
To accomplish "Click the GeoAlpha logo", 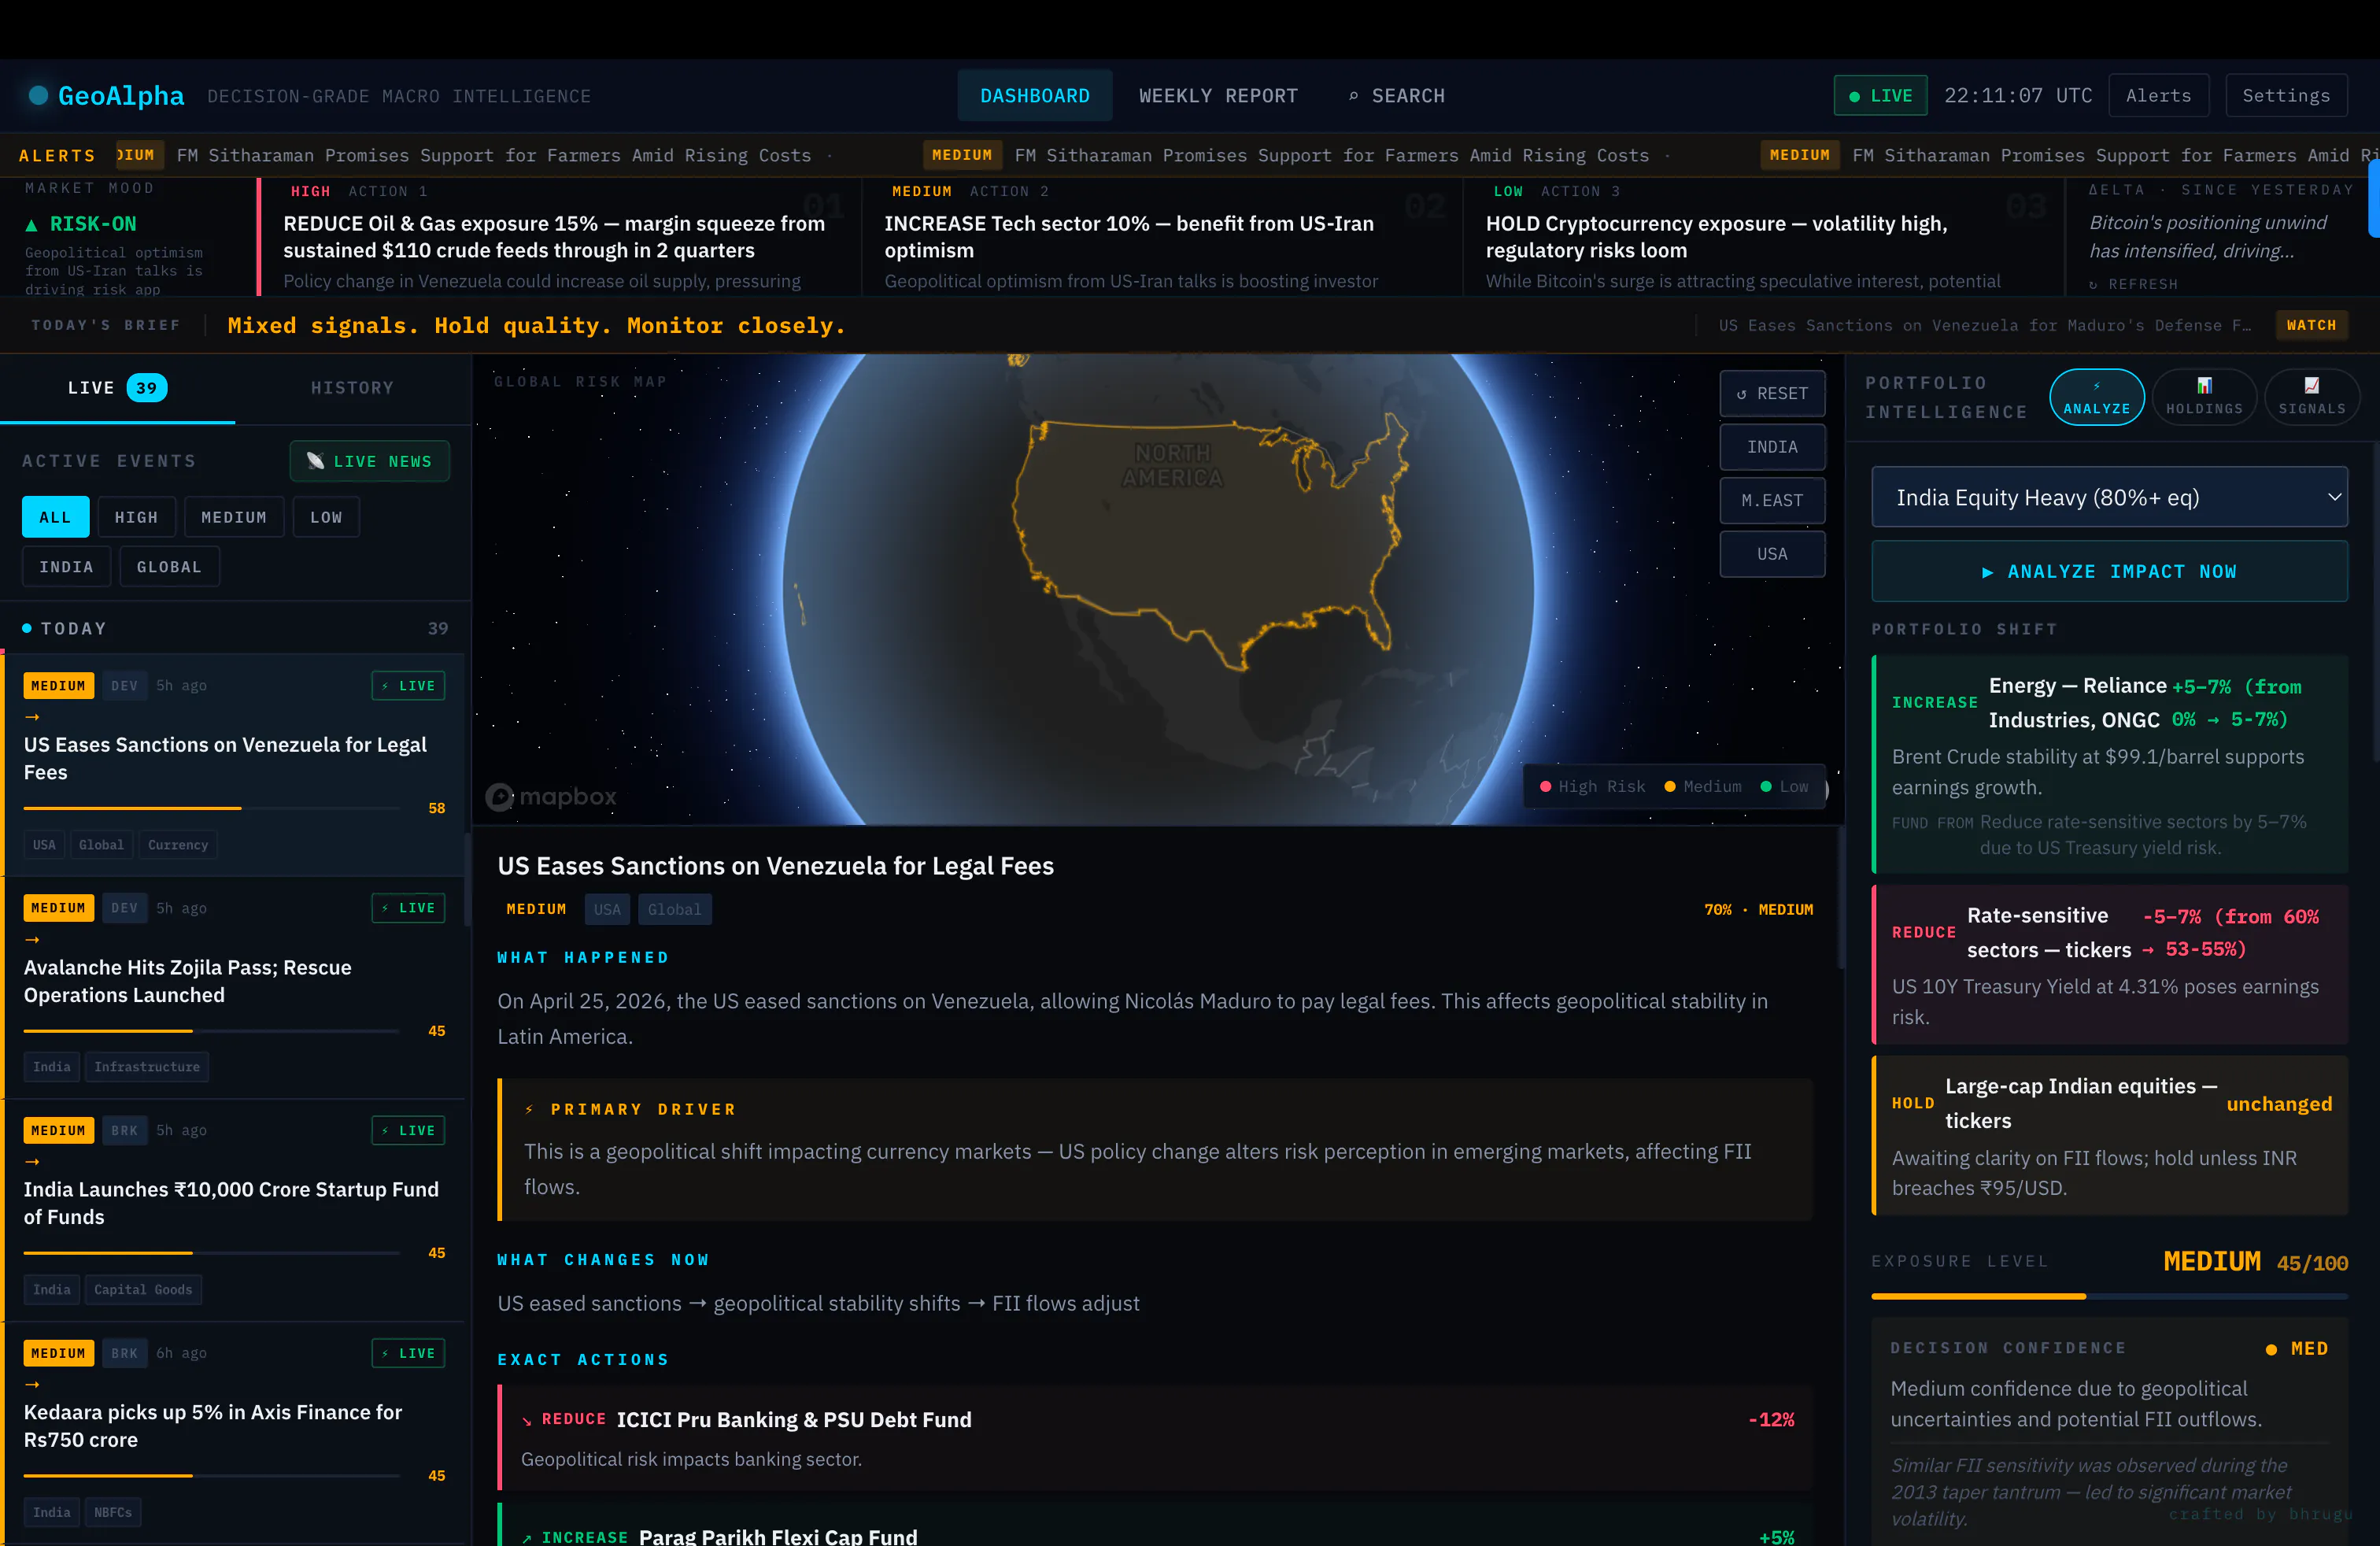I will point(106,96).
